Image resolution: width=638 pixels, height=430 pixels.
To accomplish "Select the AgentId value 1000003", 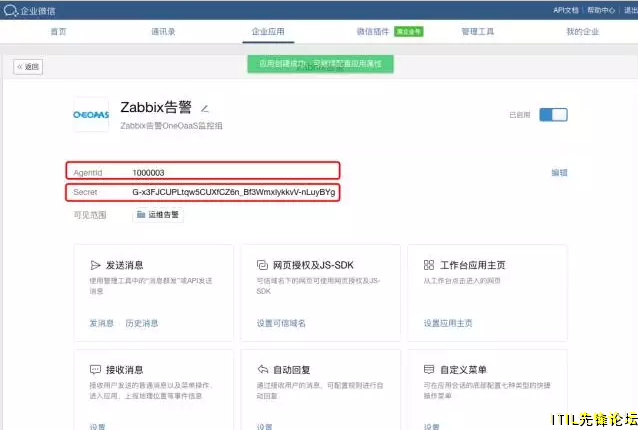I will [149, 173].
